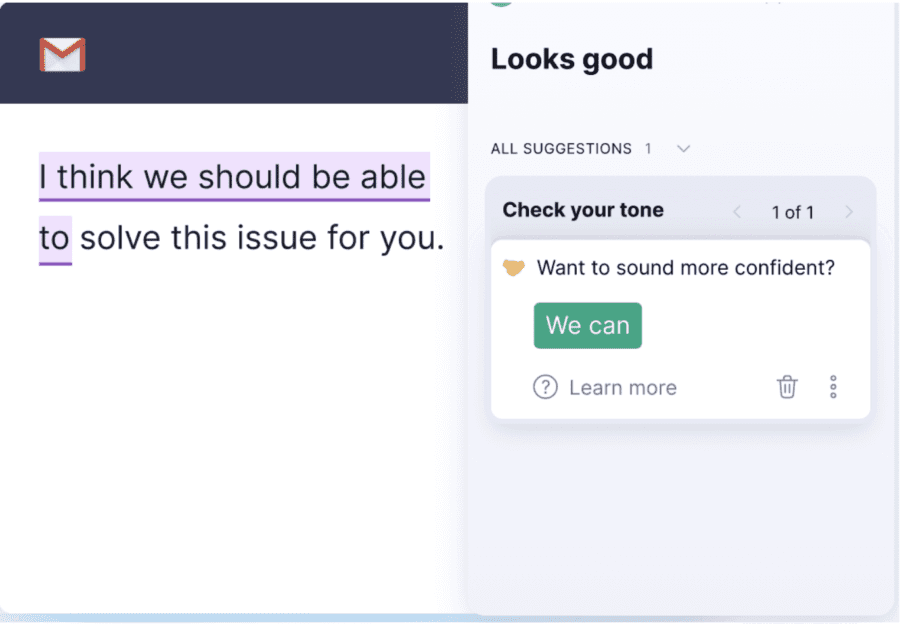Image resolution: width=900 pixels, height=625 pixels.
Task: Click the ALL SUGGESTIONS filter label
Action: point(560,148)
